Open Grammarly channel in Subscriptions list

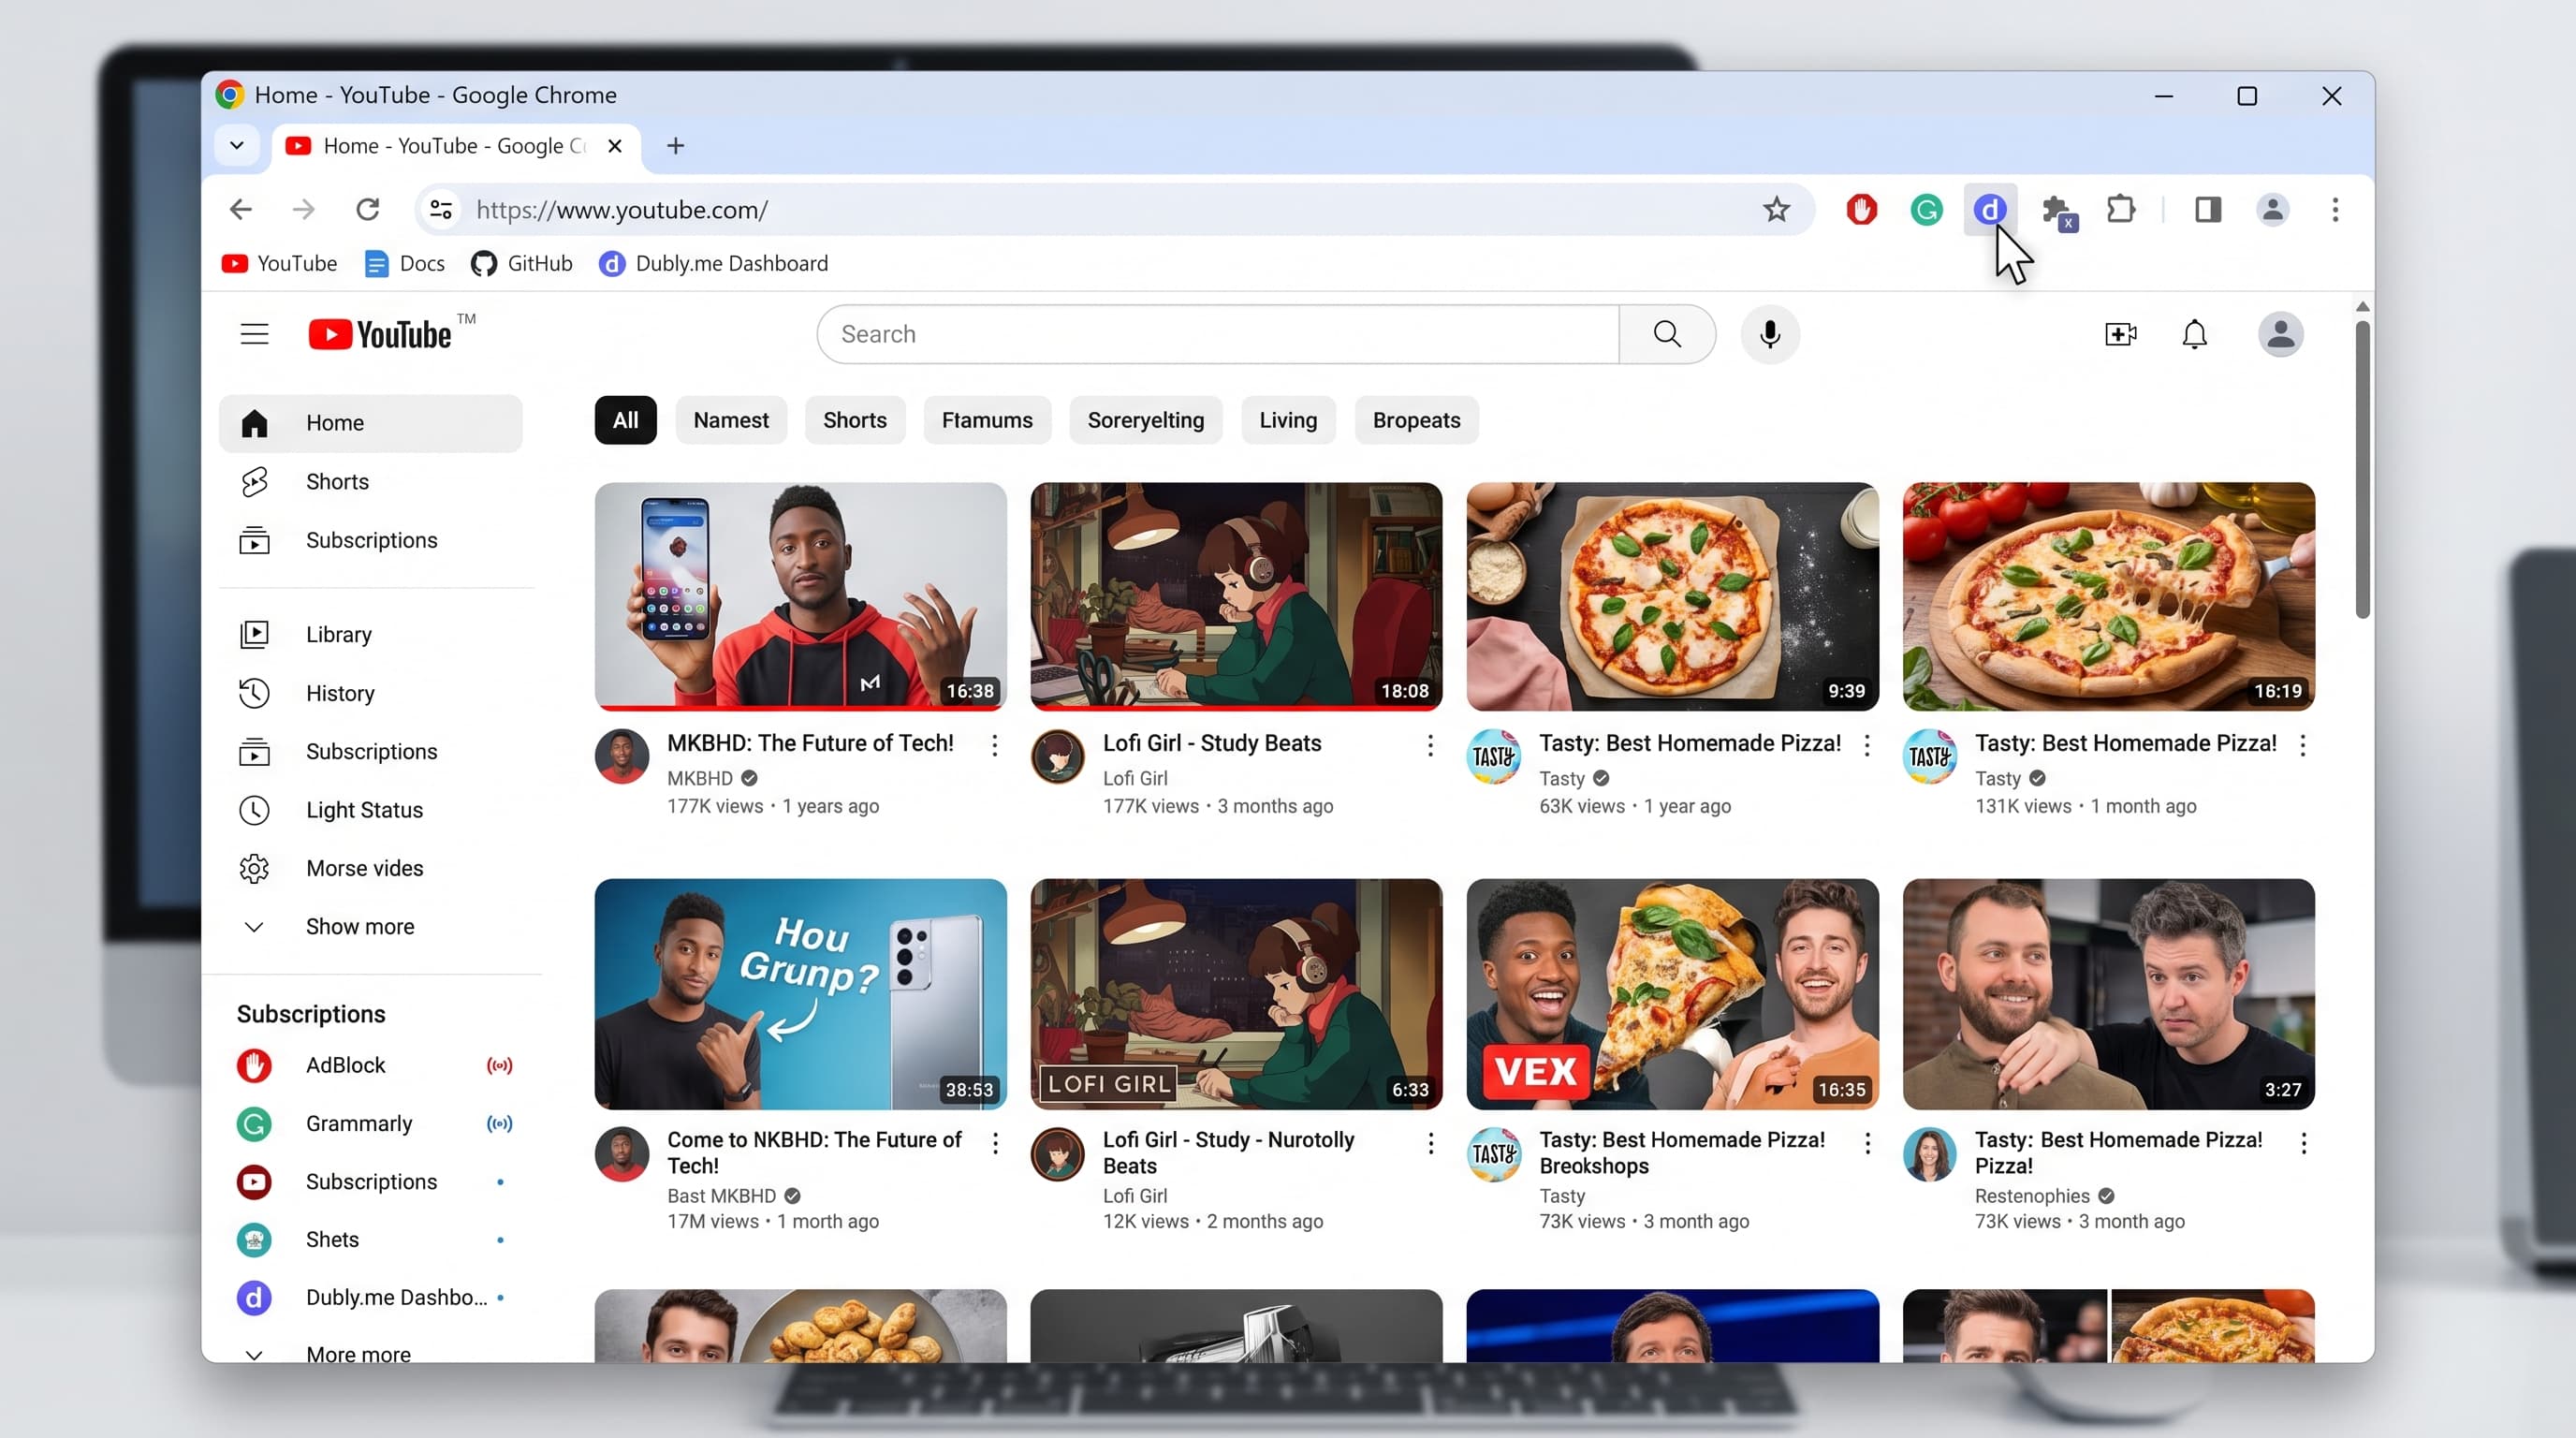coord(376,1124)
